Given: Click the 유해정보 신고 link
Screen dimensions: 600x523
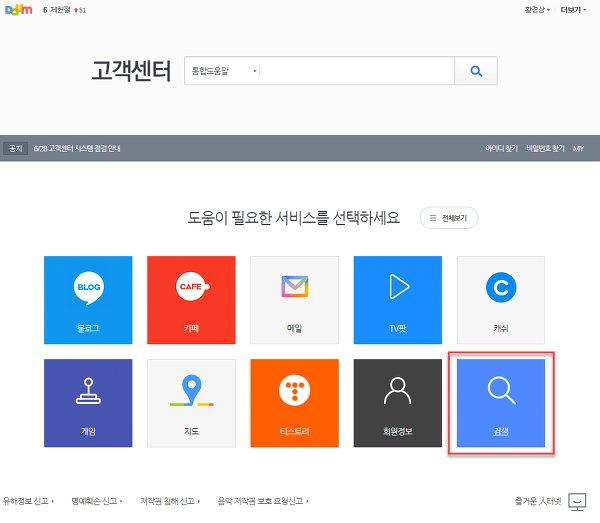Looking at the screenshot, I should click(x=28, y=501).
